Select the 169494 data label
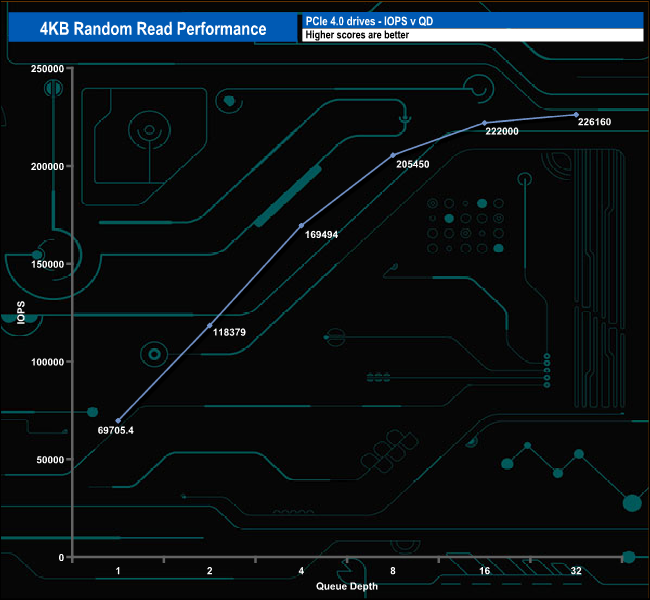This screenshot has height=600, width=650. click(x=321, y=237)
